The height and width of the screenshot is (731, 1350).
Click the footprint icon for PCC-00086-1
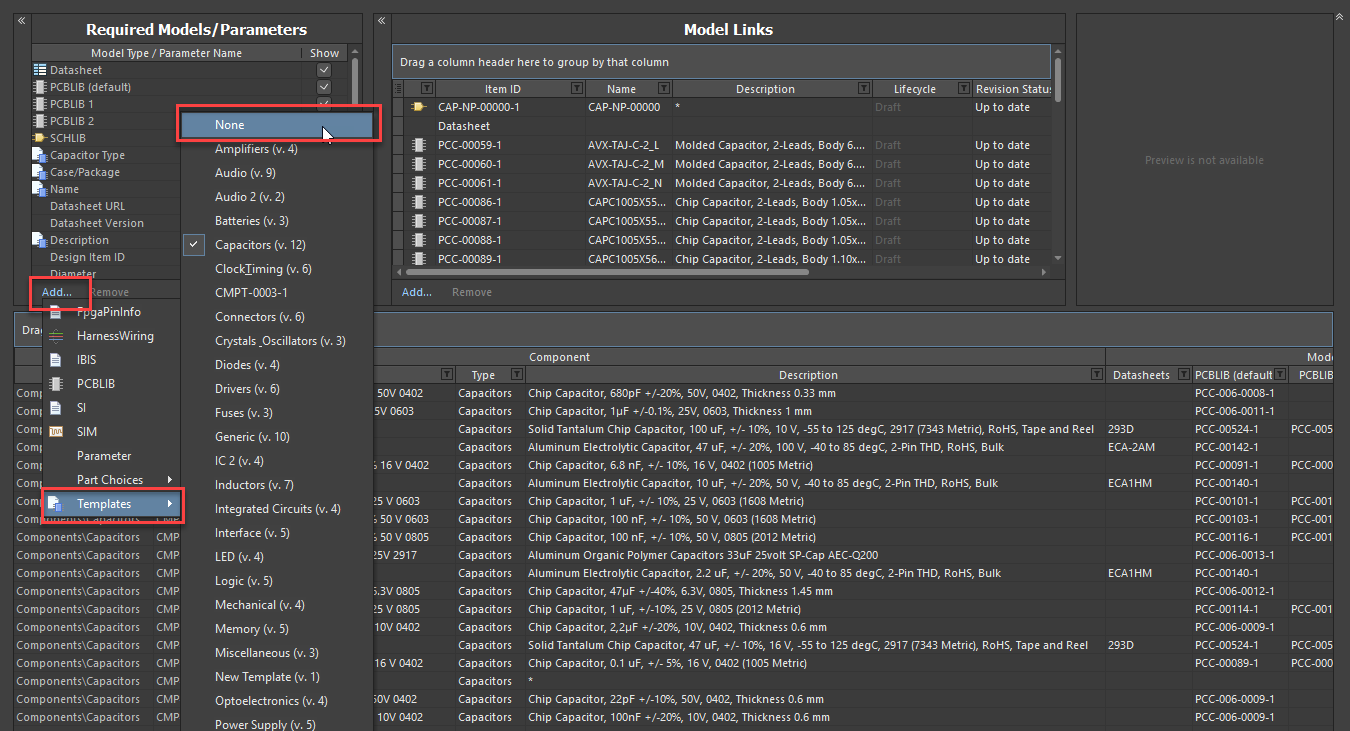tap(419, 202)
